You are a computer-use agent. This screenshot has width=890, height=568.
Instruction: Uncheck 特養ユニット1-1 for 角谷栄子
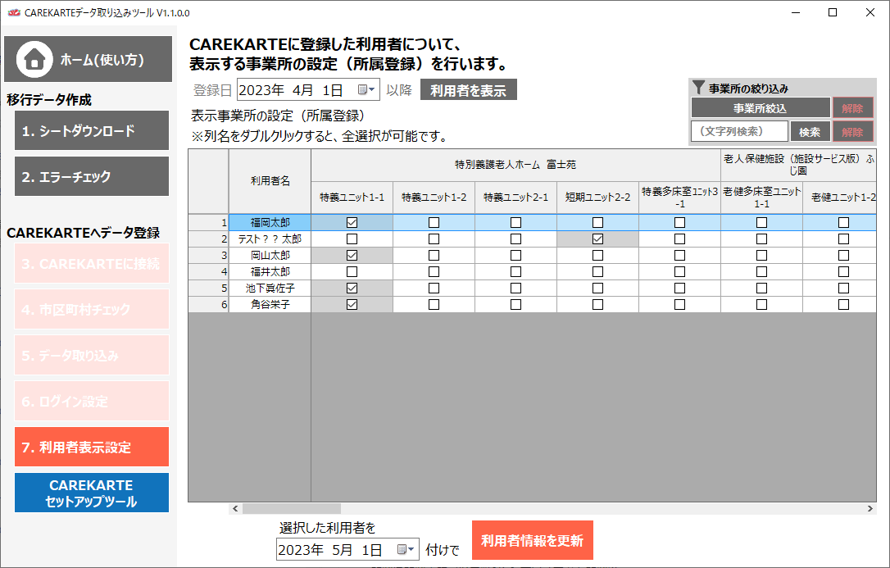(352, 305)
